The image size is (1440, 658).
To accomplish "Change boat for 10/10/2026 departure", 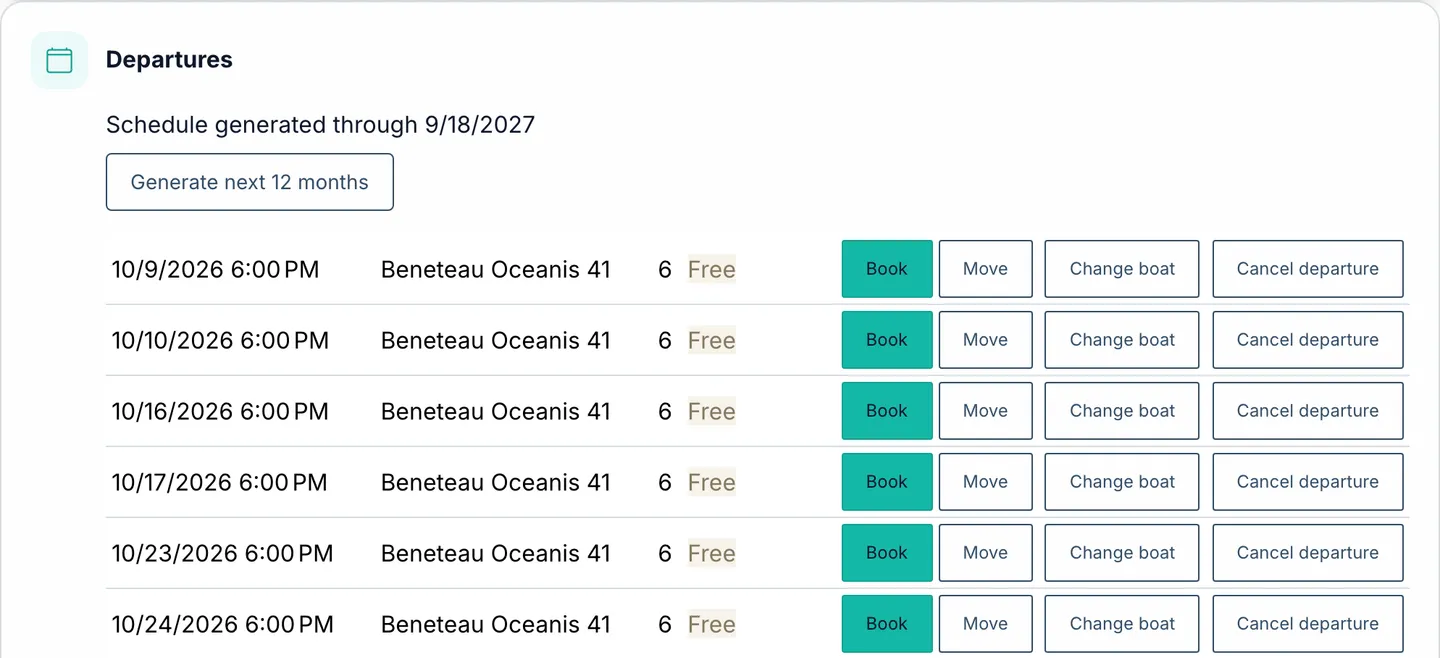I will [1122, 340].
